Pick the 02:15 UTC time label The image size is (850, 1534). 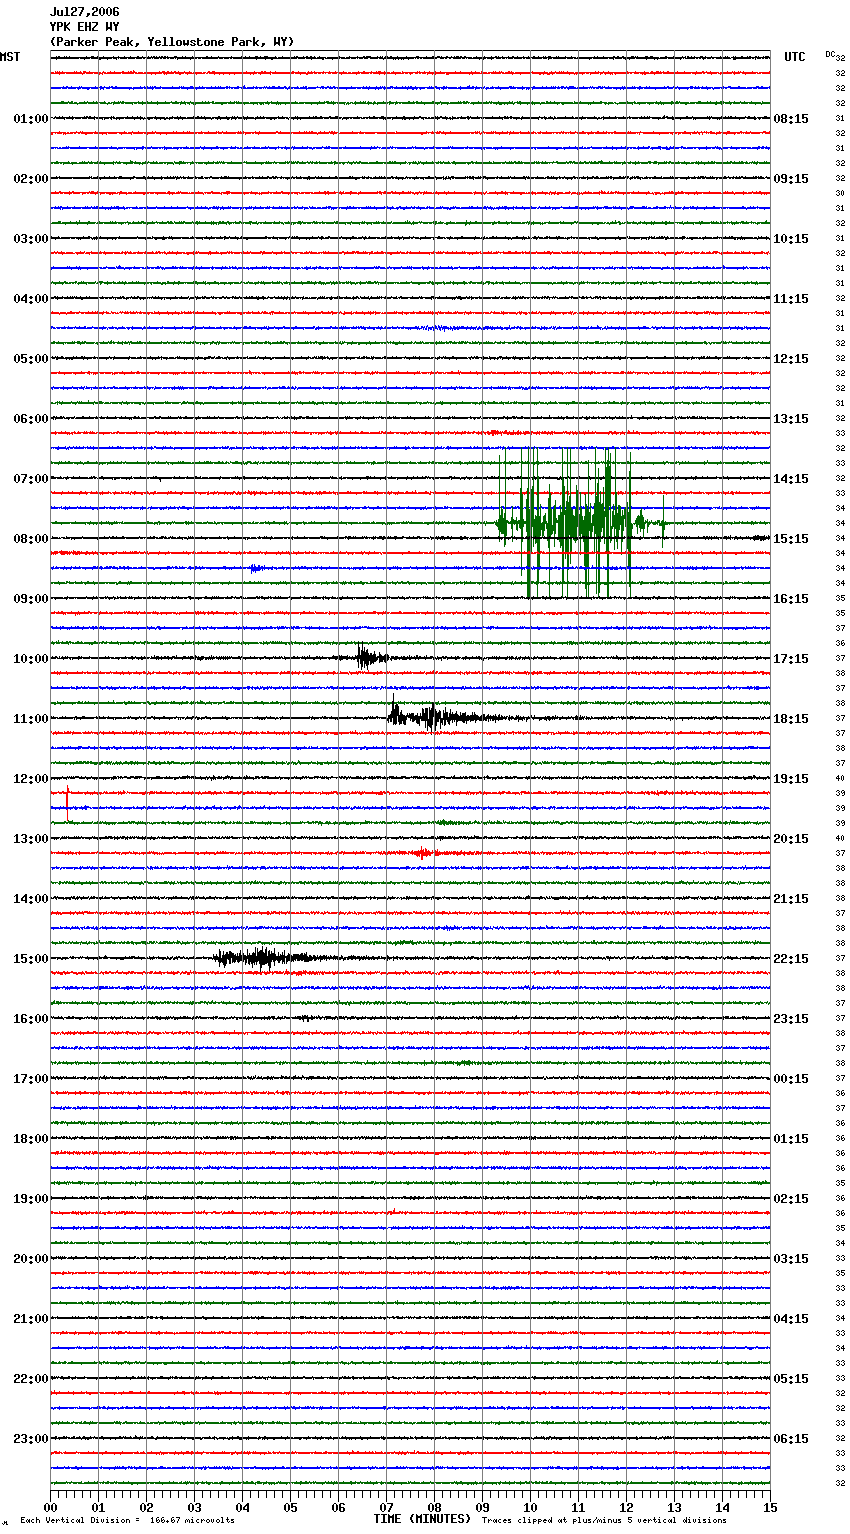click(791, 1199)
